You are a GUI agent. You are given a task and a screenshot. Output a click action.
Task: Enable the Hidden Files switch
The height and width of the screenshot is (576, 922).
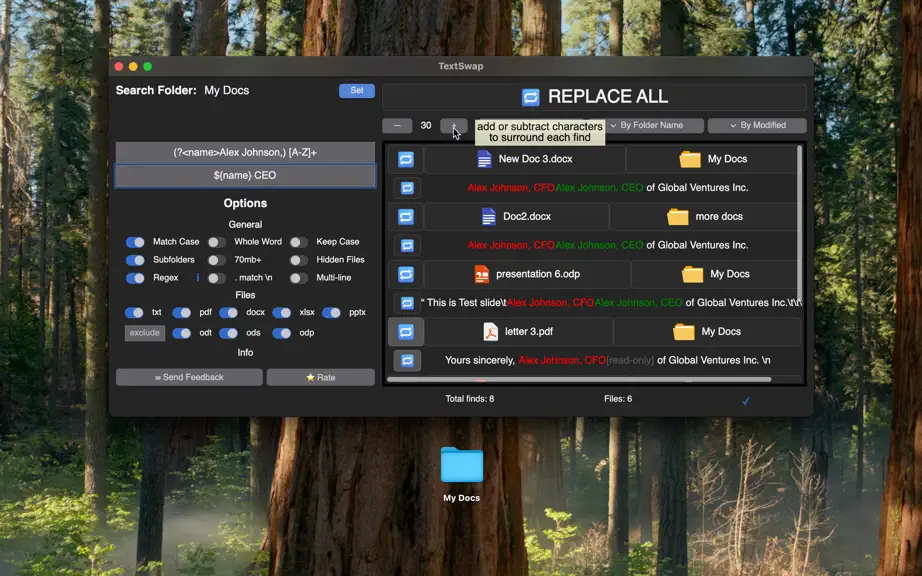click(x=298, y=260)
